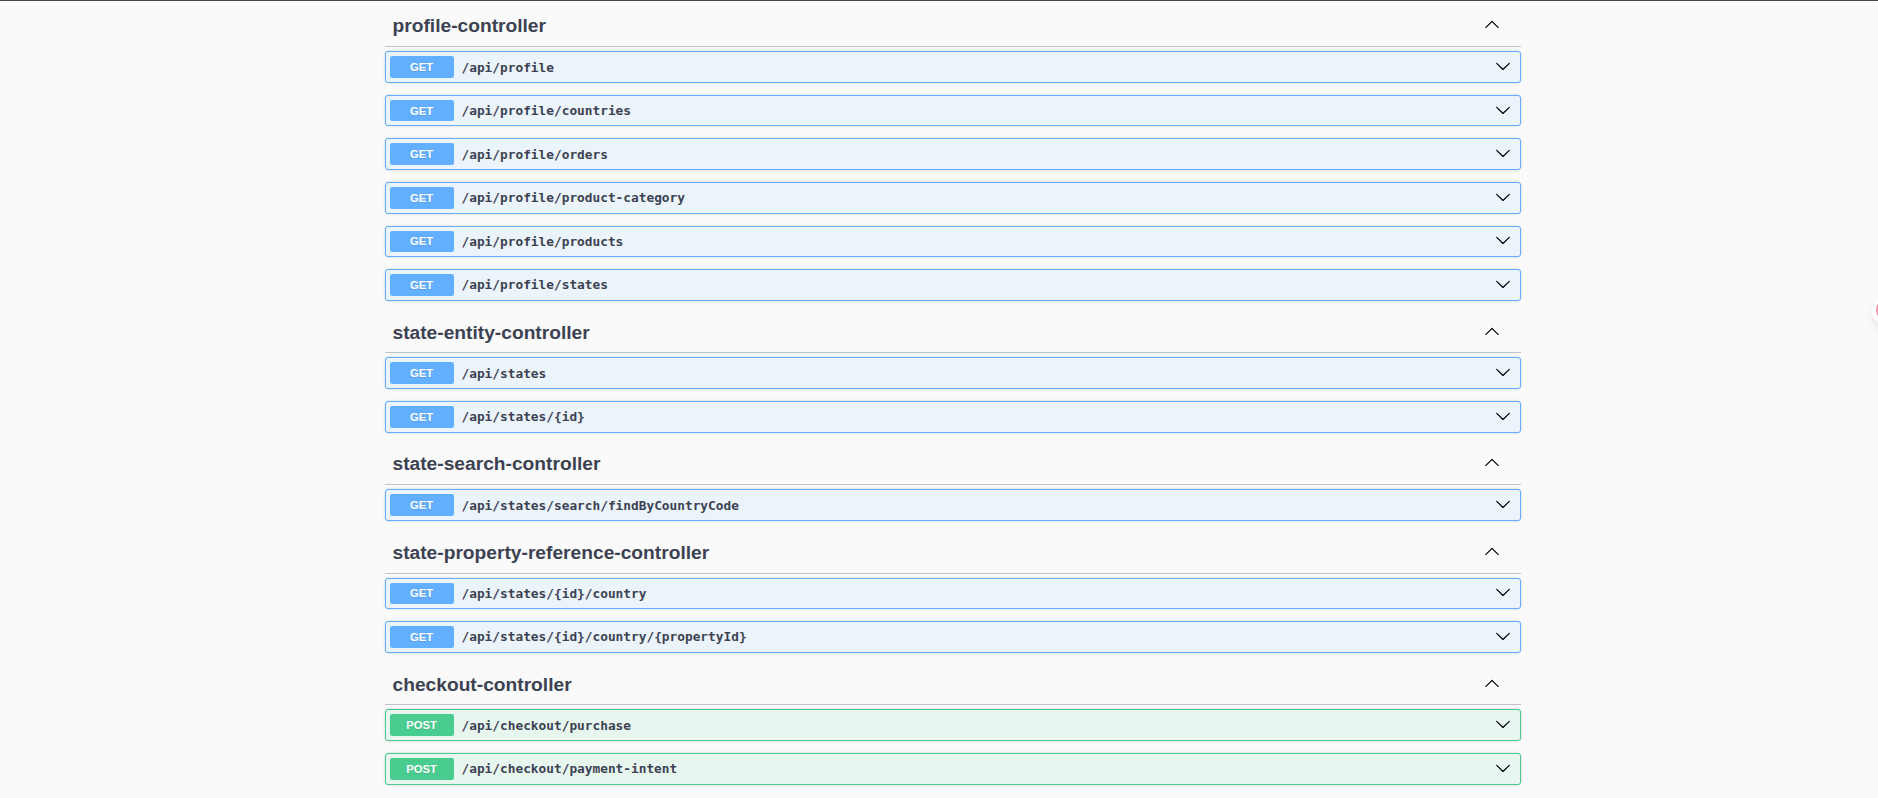Click the GET badge for /api/profile
This screenshot has height=798, width=1878.
coord(422,67)
